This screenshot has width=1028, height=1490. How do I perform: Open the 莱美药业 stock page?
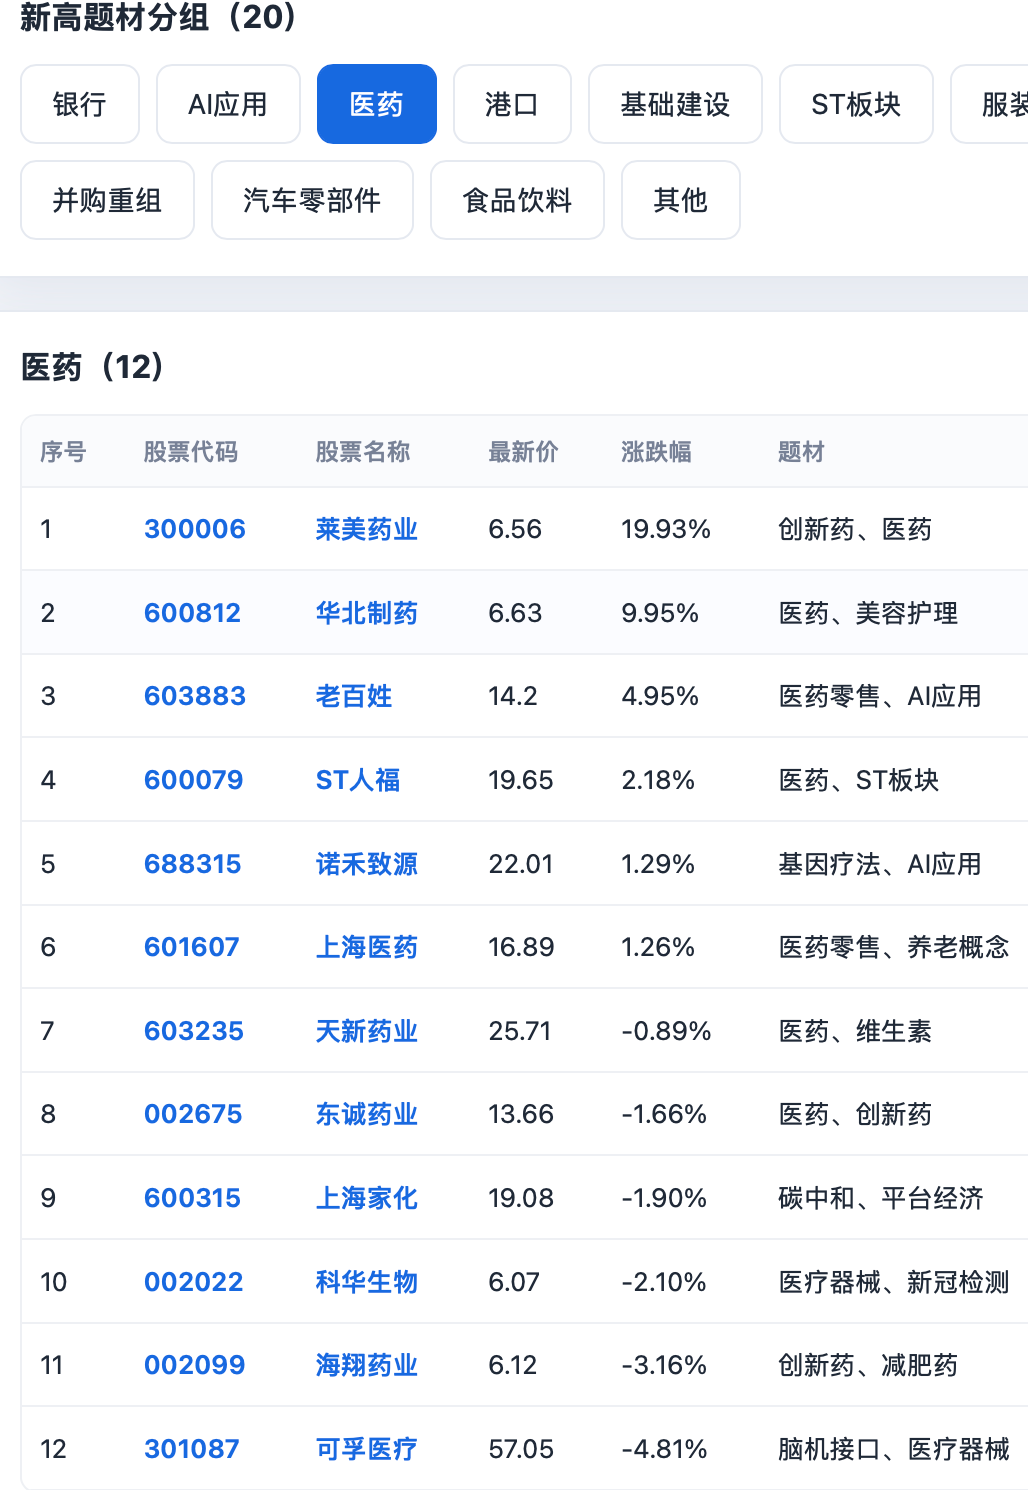pos(367,529)
